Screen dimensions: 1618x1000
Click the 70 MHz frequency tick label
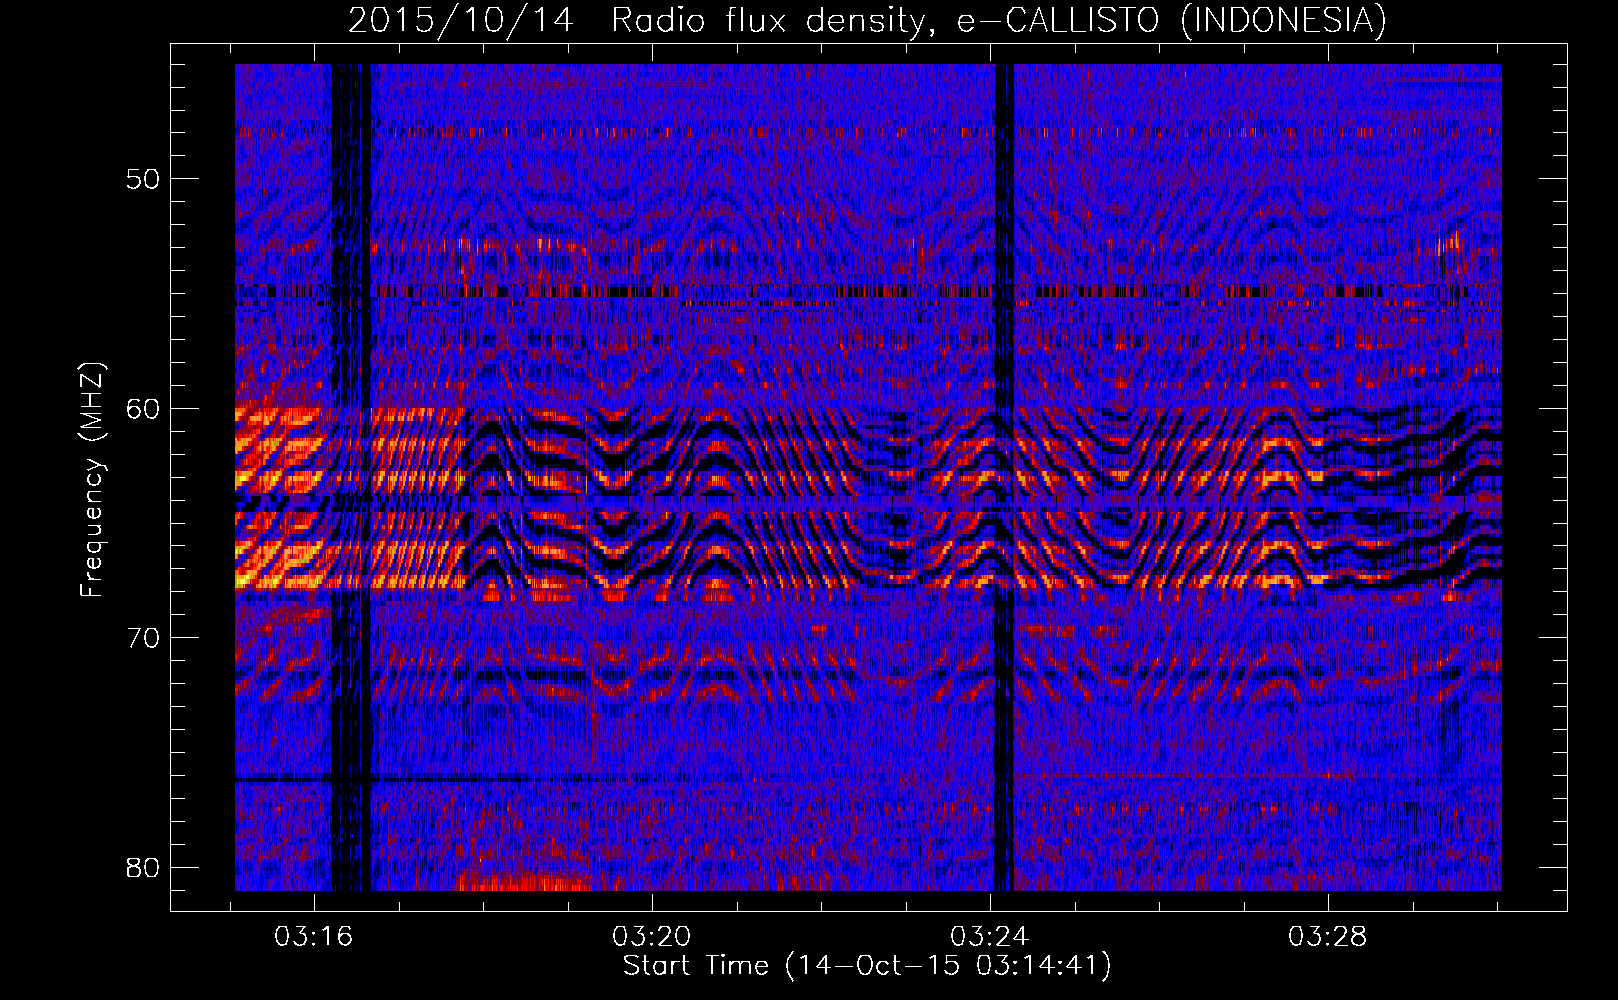(x=144, y=638)
